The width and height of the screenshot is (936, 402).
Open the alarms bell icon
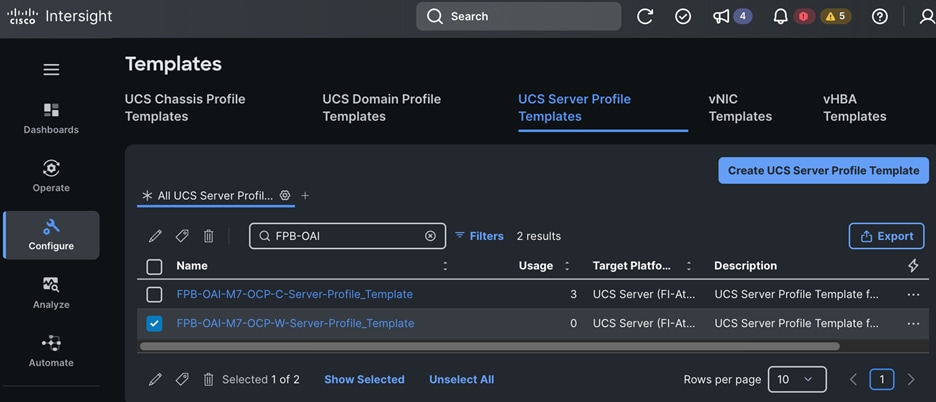[780, 17]
